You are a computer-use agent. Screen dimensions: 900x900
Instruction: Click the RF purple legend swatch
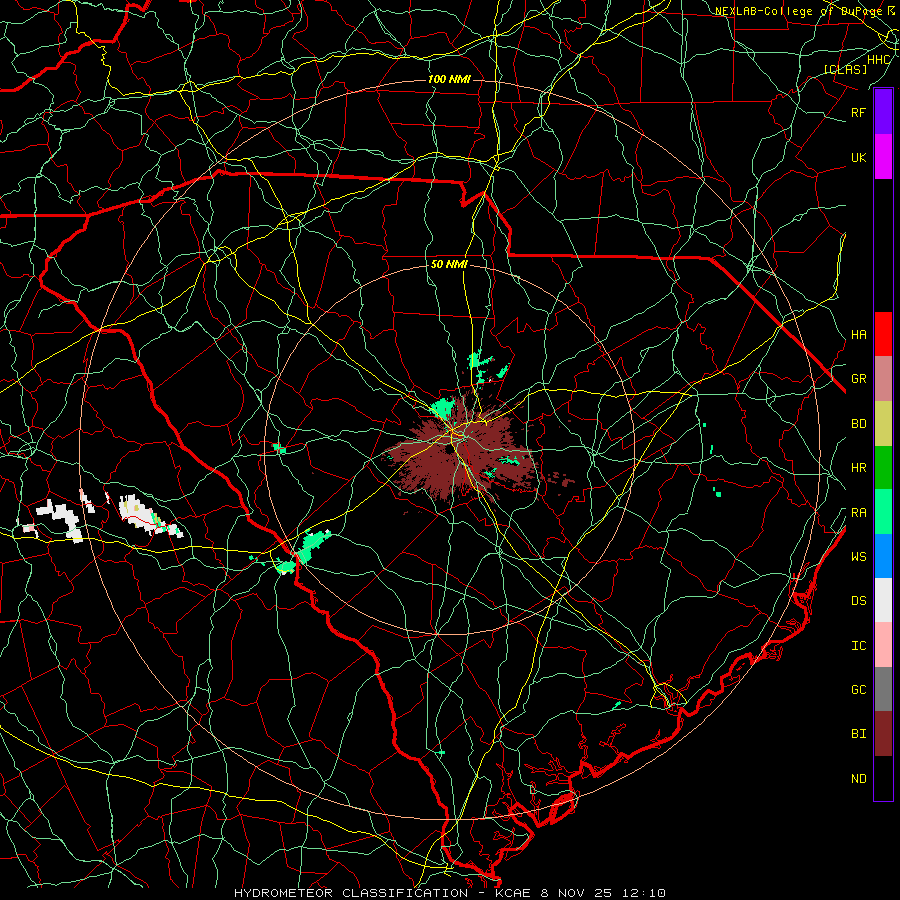click(883, 112)
